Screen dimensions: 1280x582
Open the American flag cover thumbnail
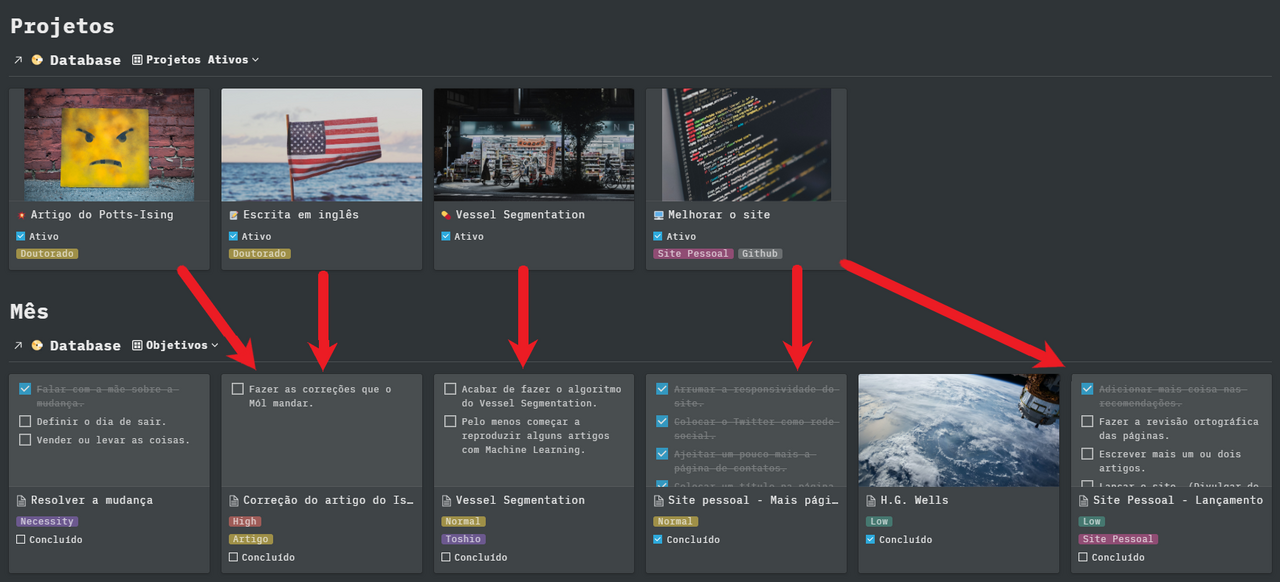click(321, 145)
